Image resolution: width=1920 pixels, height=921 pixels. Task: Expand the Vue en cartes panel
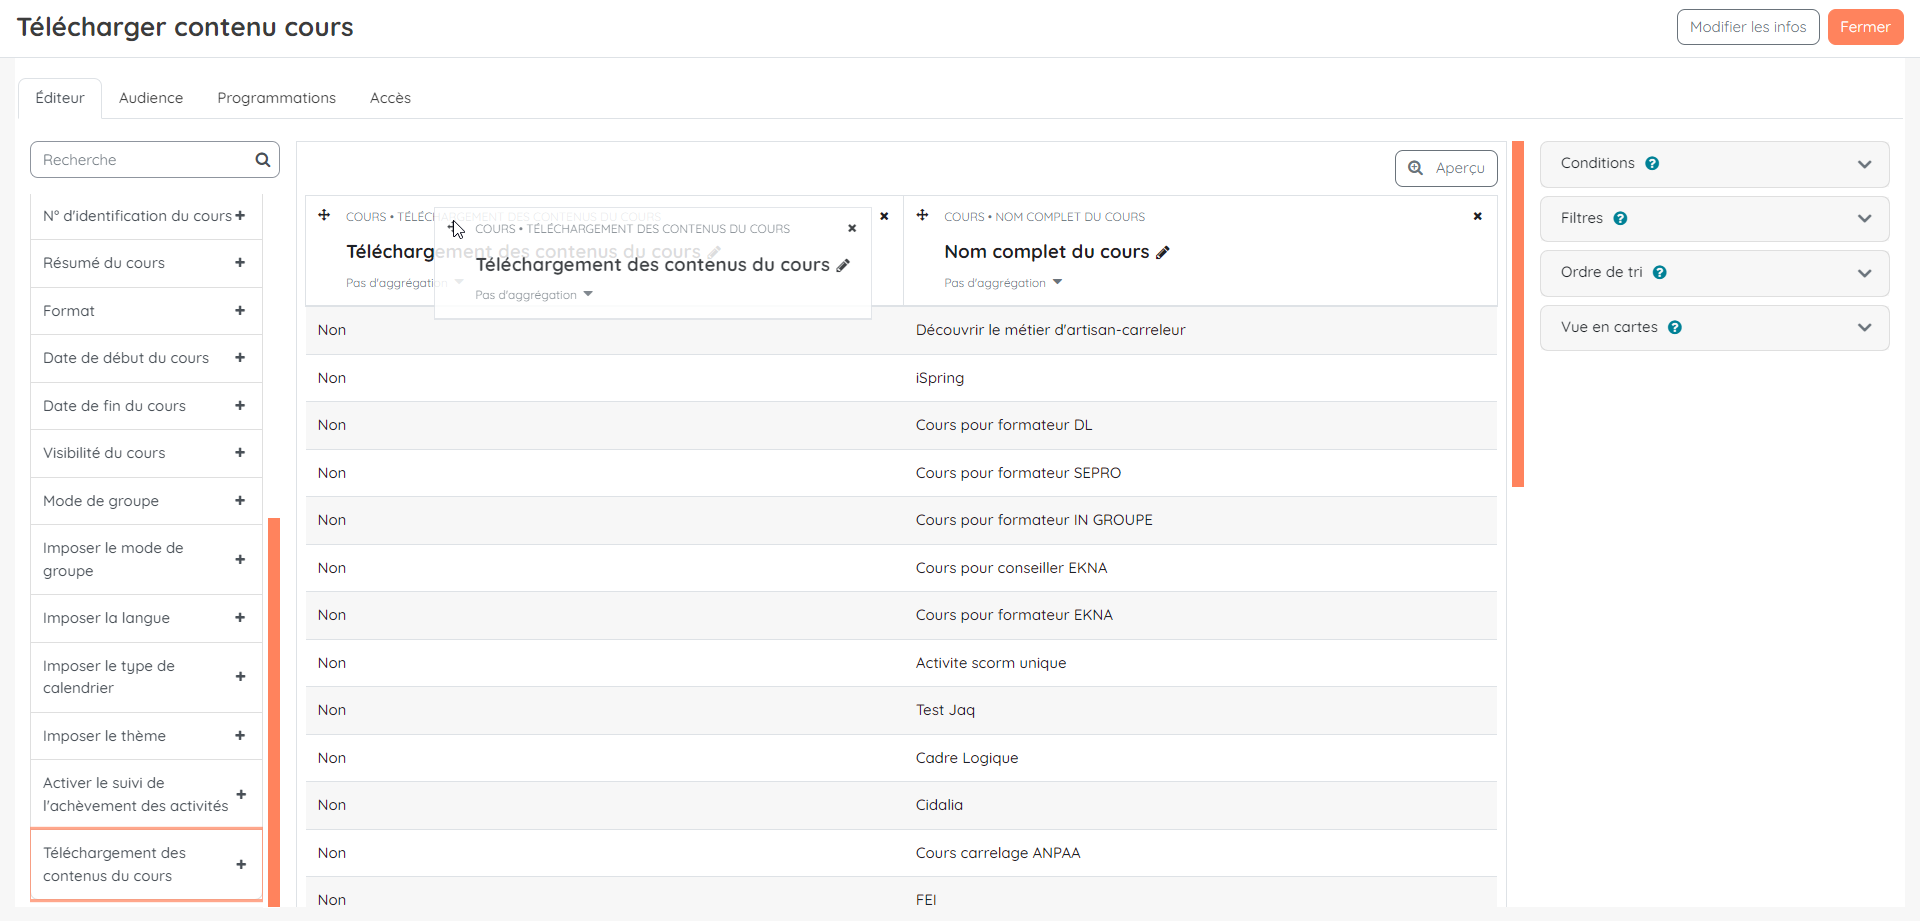[1864, 328]
